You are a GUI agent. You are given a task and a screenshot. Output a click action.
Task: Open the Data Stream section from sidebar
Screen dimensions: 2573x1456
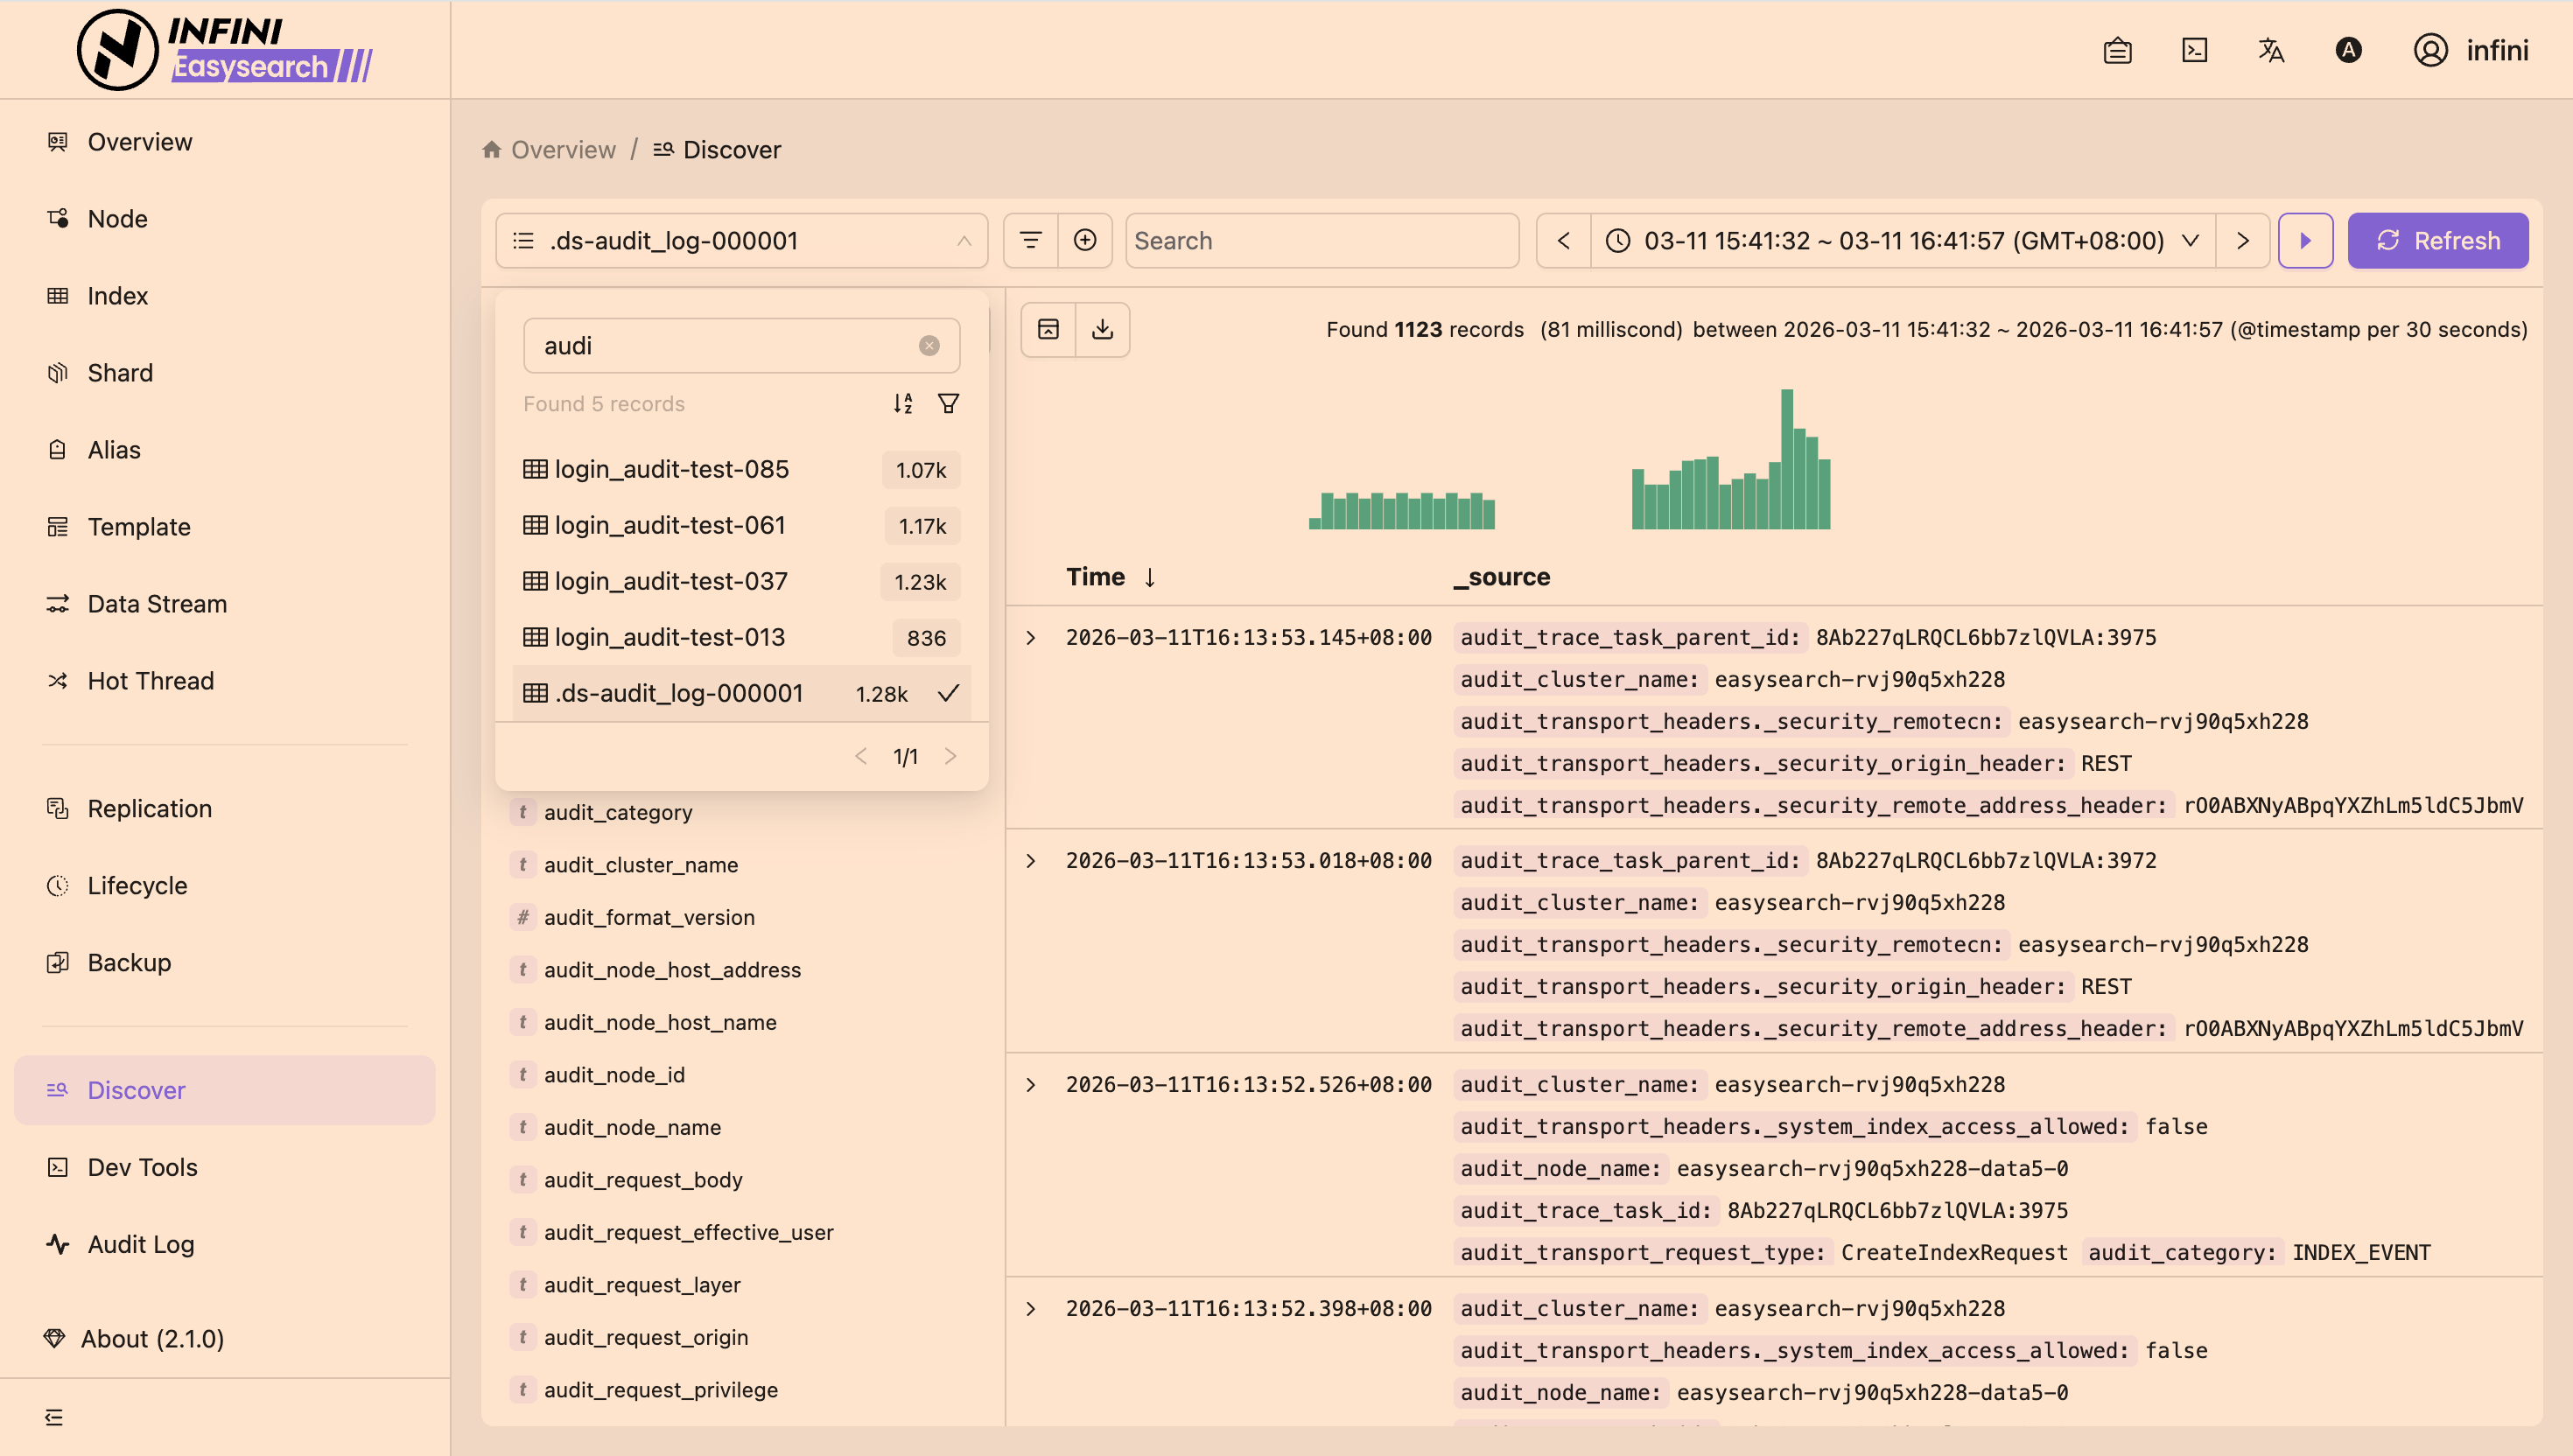coord(157,603)
